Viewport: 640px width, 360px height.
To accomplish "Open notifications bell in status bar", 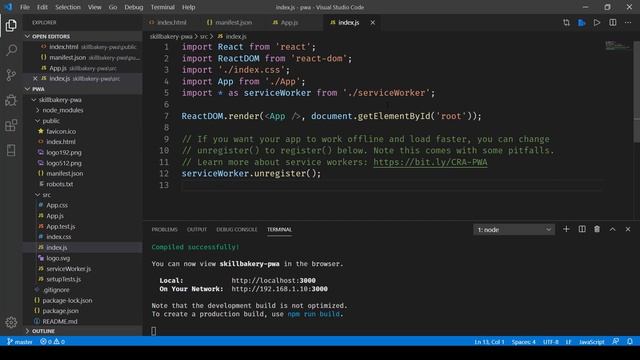I will 630,342.
